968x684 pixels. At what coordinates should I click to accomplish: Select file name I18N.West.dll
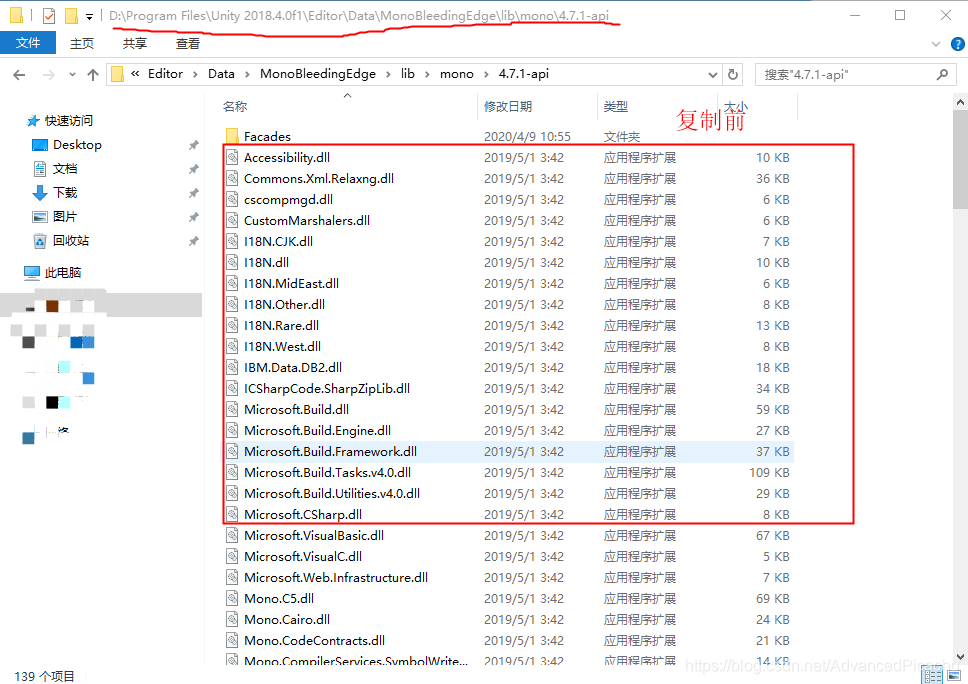pyautogui.click(x=282, y=346)
